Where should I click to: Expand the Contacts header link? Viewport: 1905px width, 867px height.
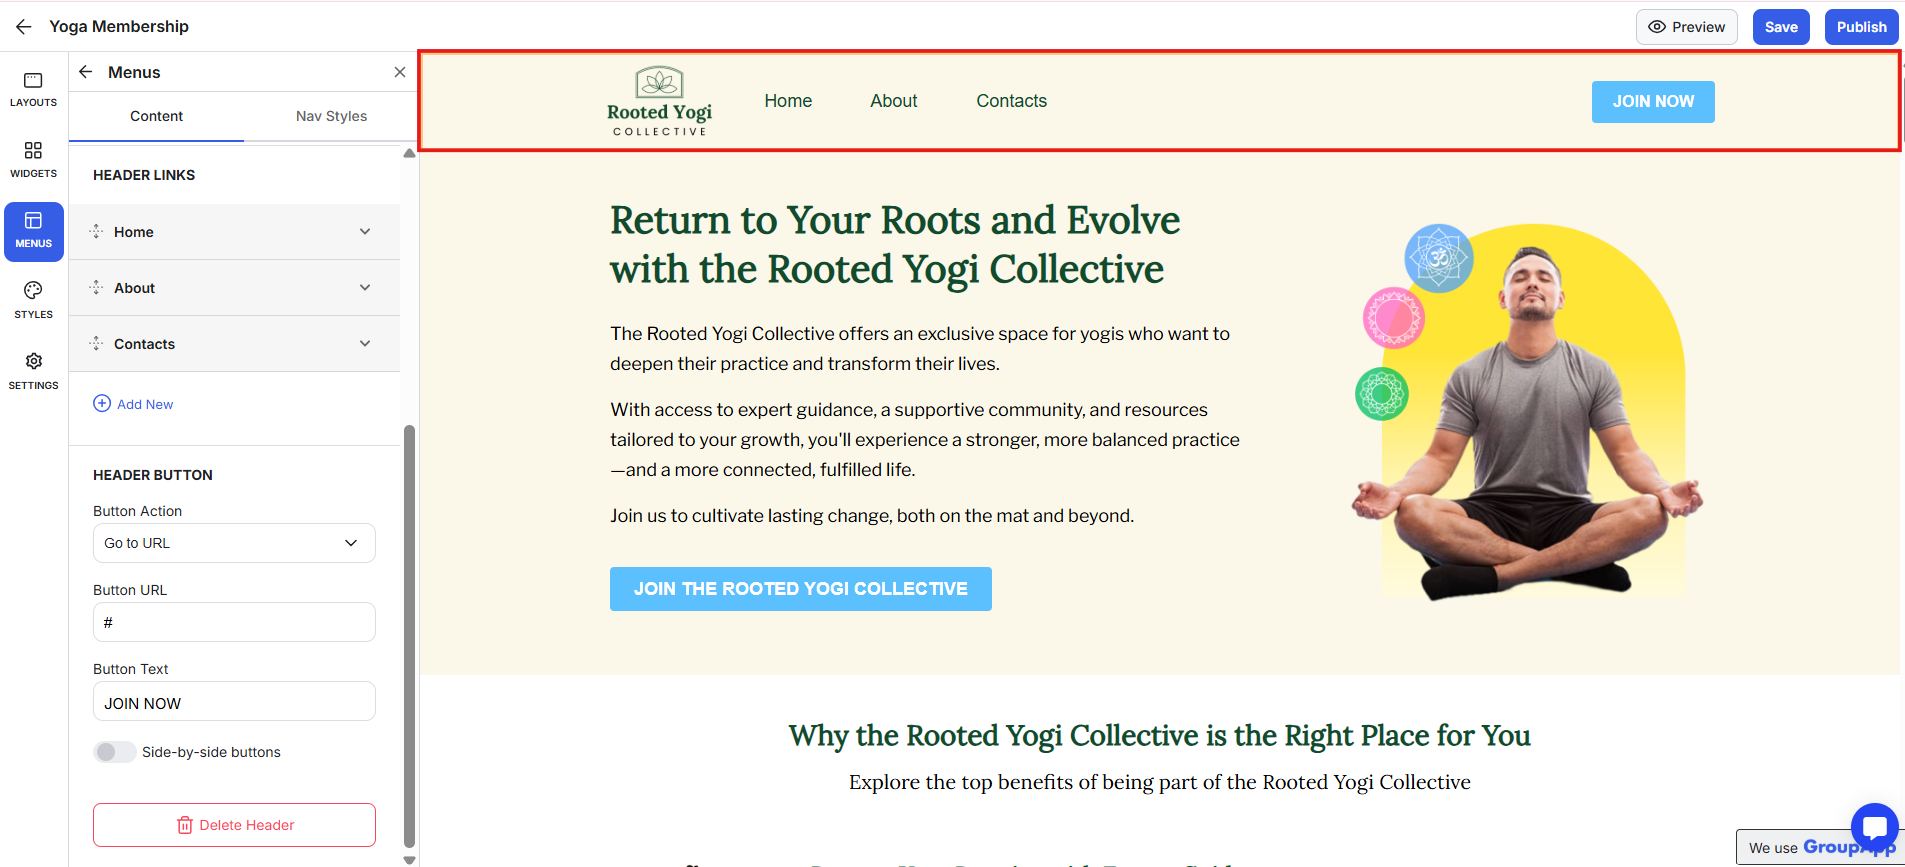365,344
